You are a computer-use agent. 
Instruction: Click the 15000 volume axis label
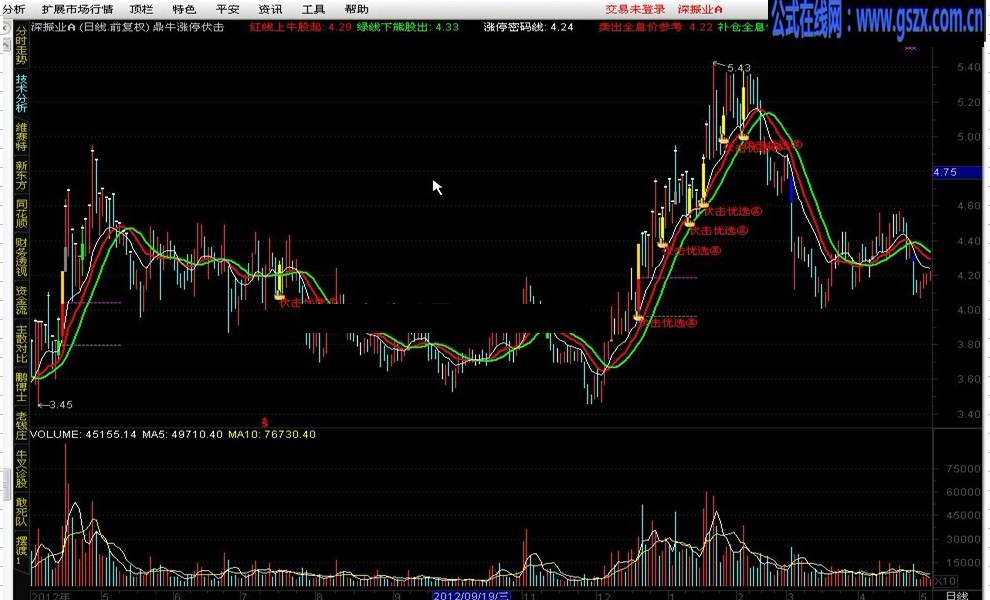963,563
